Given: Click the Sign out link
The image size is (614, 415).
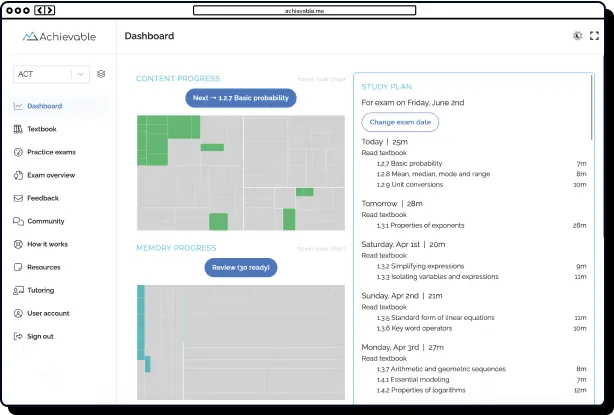Looking at the screenshot, I should click(x=40, y=336).
